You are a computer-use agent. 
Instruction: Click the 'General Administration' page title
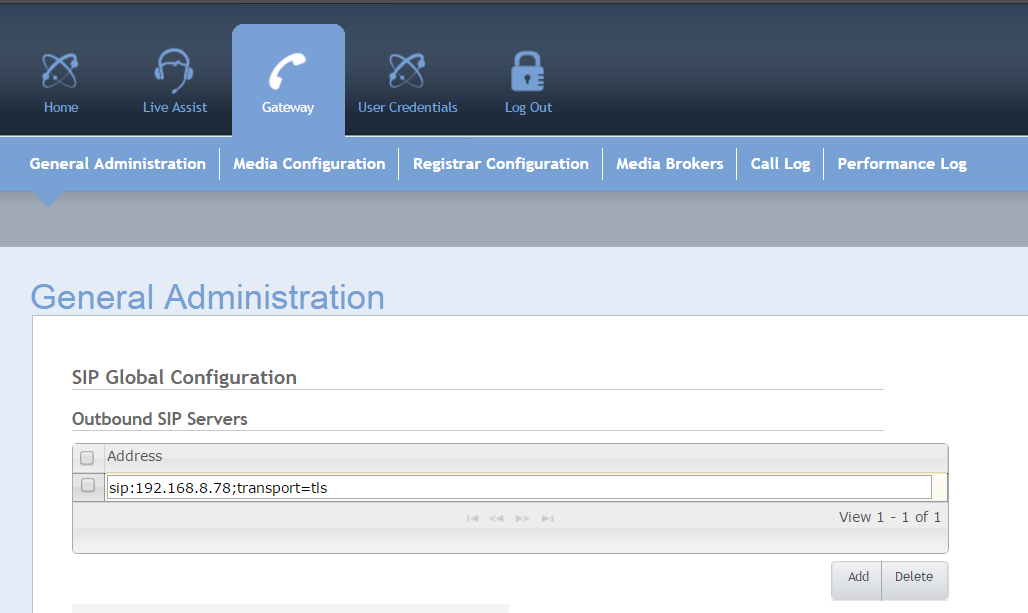point(208,297)
